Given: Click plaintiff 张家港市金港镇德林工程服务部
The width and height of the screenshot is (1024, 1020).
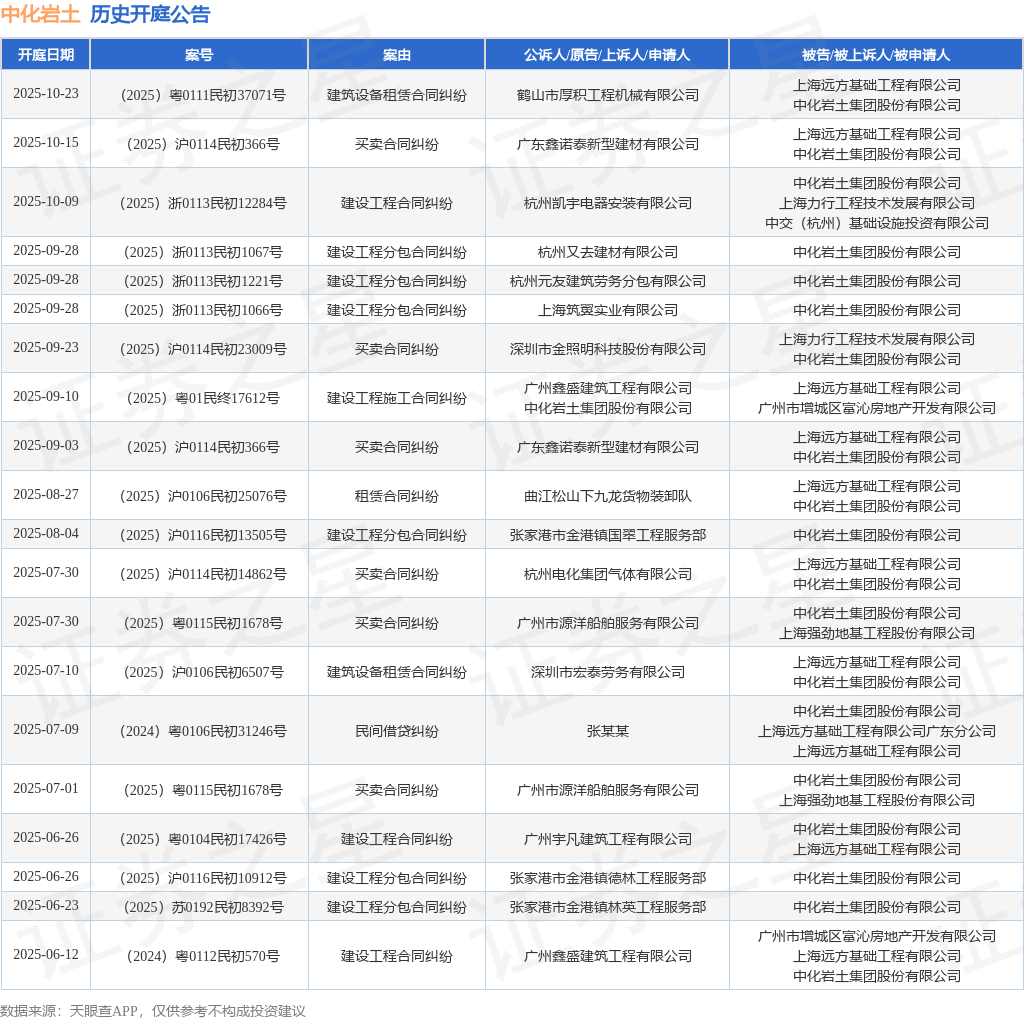Looking at the screenshot, I should point(607,878).
